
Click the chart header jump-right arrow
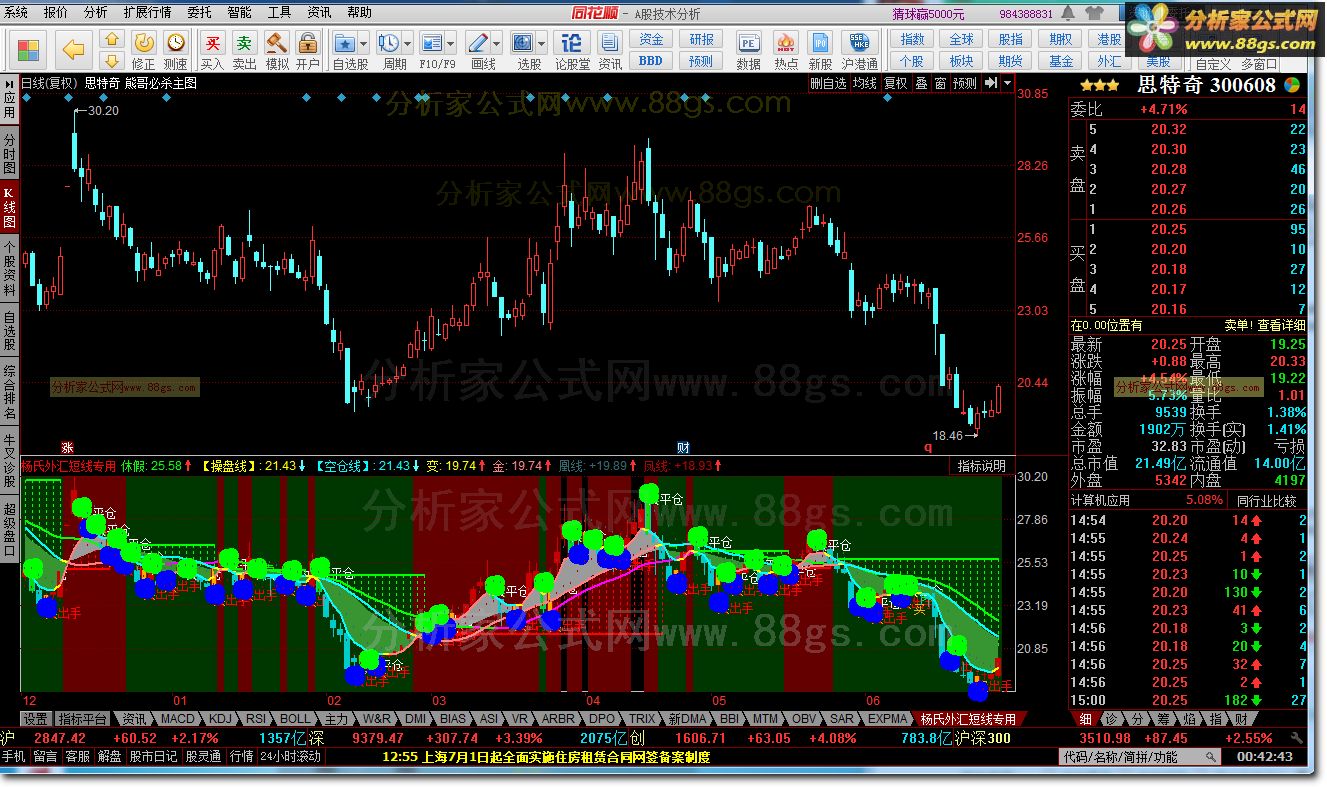(990, 84)
